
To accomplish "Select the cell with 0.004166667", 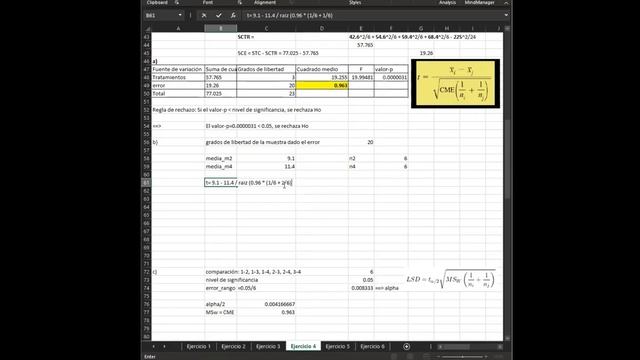I will (x=266, y=304).
